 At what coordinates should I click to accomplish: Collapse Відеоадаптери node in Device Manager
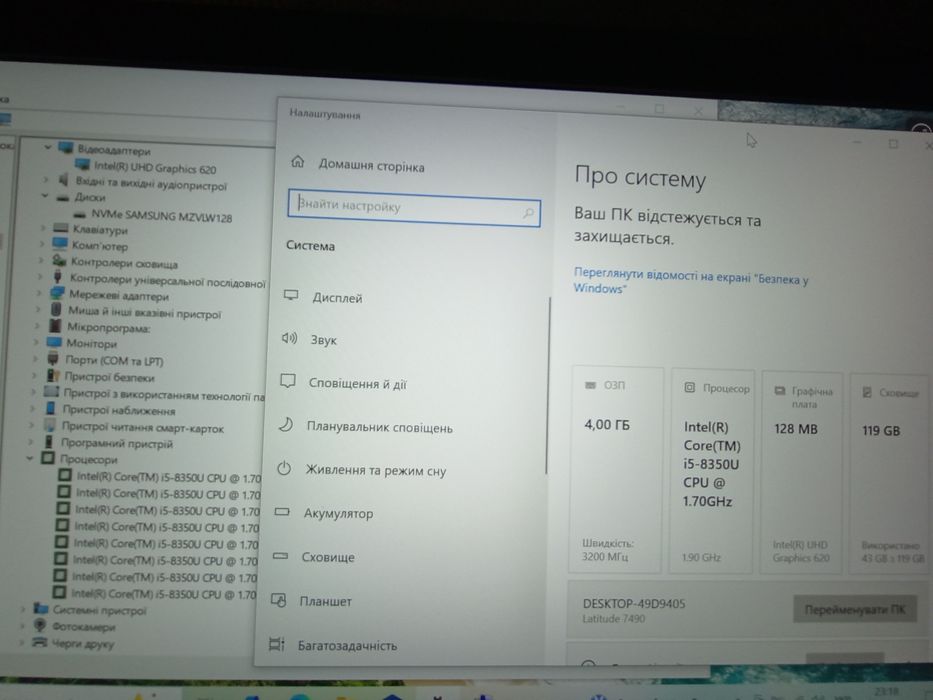coord(48,146)
